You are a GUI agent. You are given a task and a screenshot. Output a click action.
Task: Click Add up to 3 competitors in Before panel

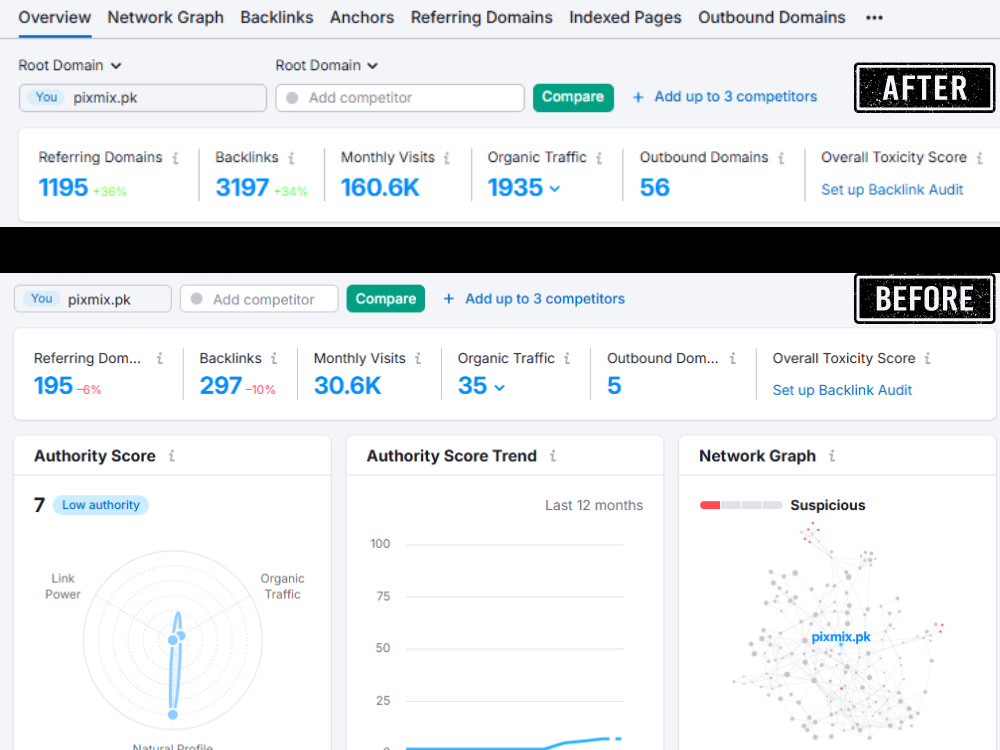[x=545, y=298]
